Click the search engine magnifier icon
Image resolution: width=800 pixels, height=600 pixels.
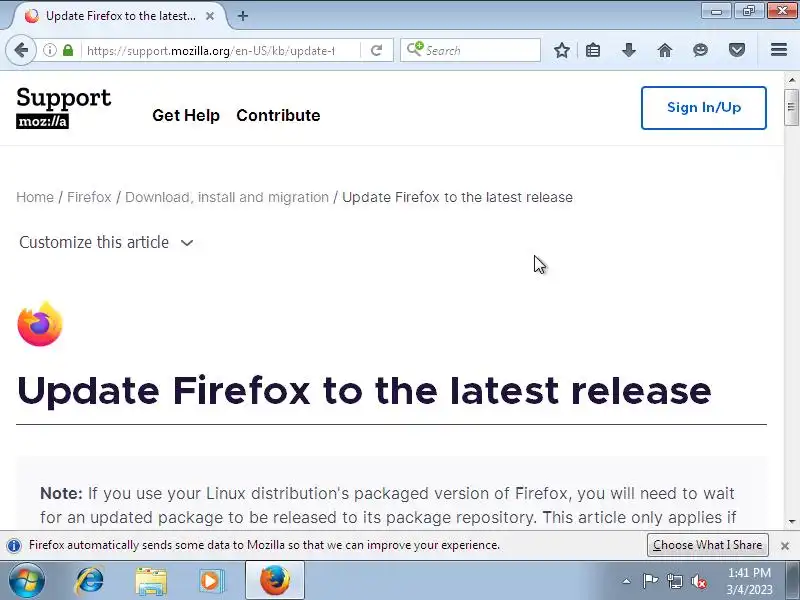[414, 49]
